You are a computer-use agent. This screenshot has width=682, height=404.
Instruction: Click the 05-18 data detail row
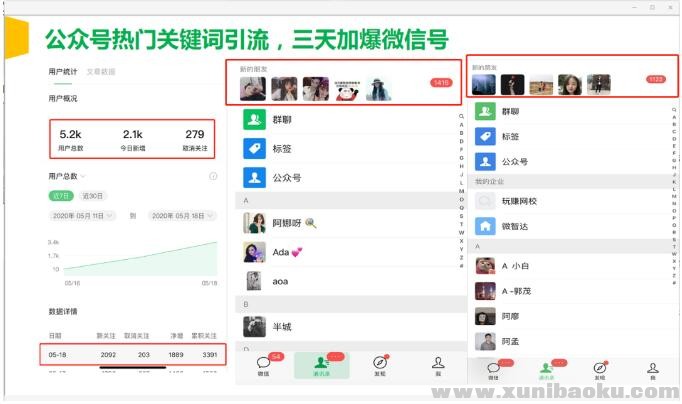point(136,353)
